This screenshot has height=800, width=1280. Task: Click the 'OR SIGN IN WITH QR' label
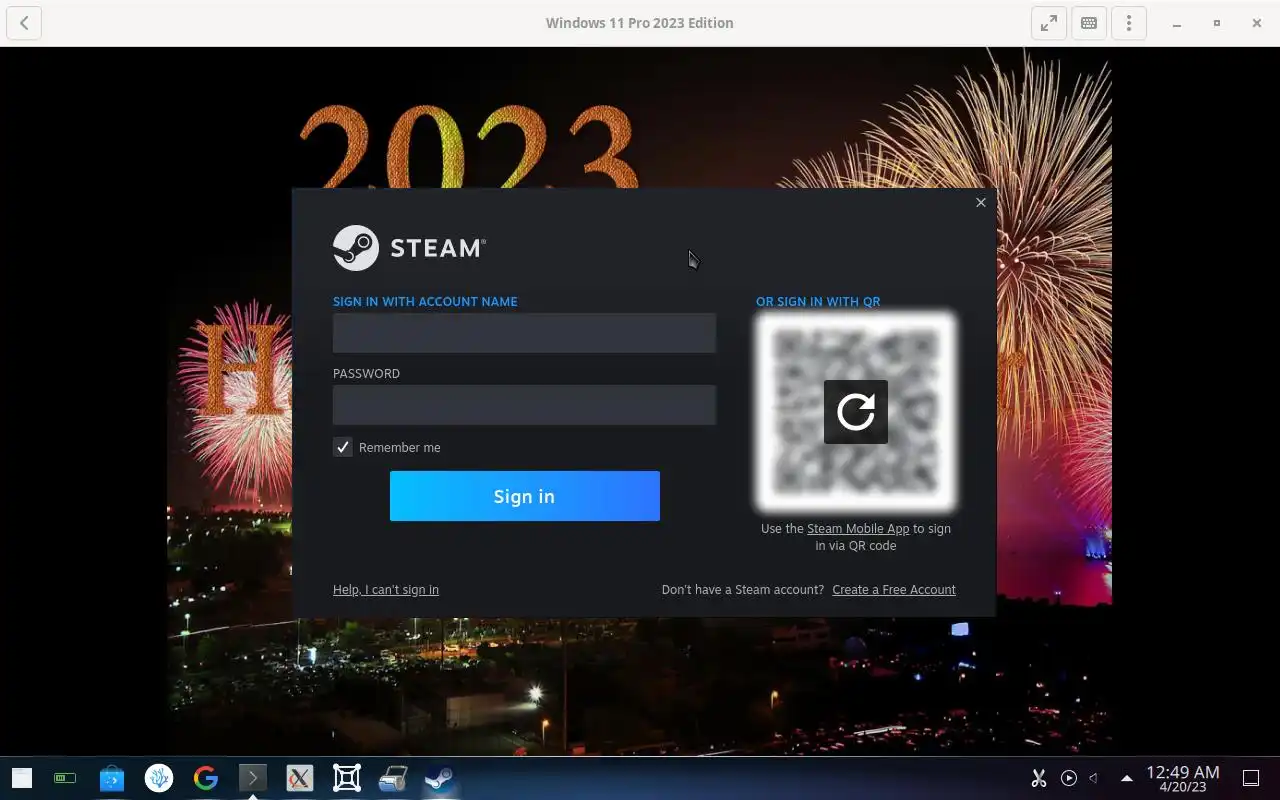point(818,301)
